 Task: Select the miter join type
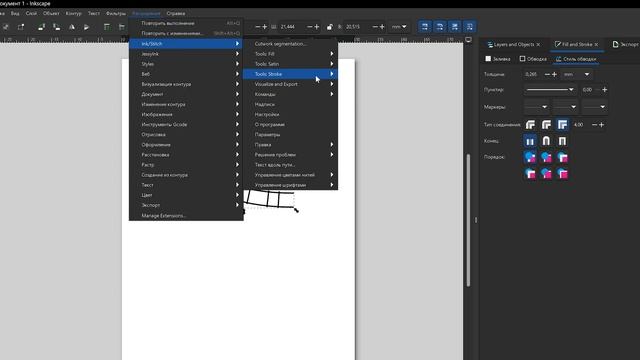(x=562, y=124)
